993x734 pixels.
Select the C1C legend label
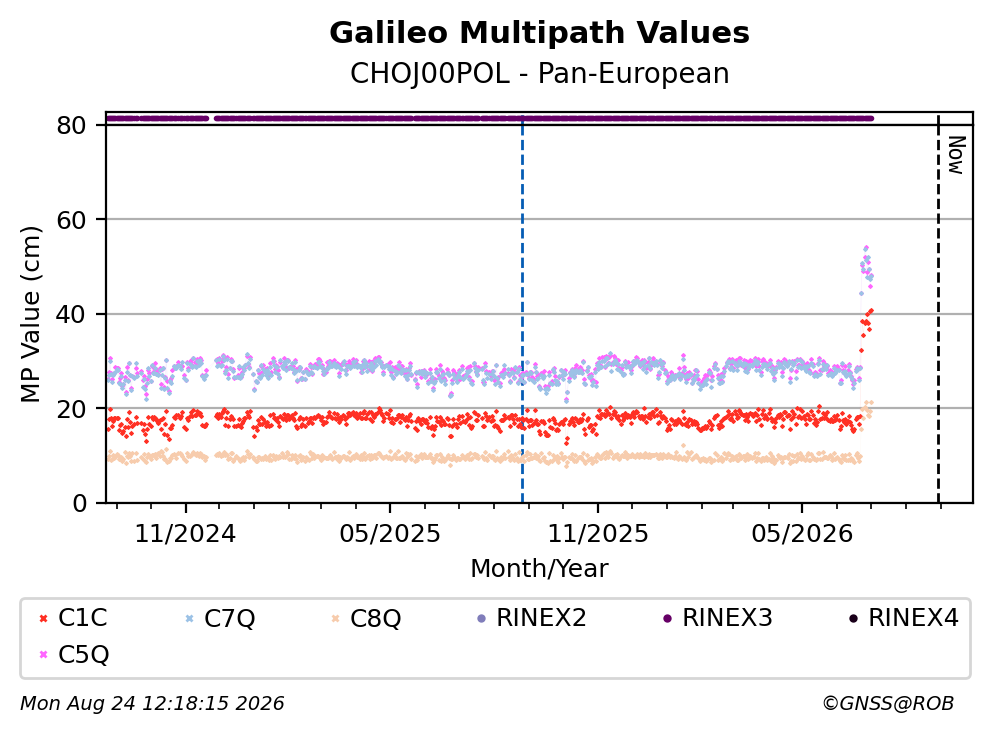pyautogui.click(x=82, y=618)
